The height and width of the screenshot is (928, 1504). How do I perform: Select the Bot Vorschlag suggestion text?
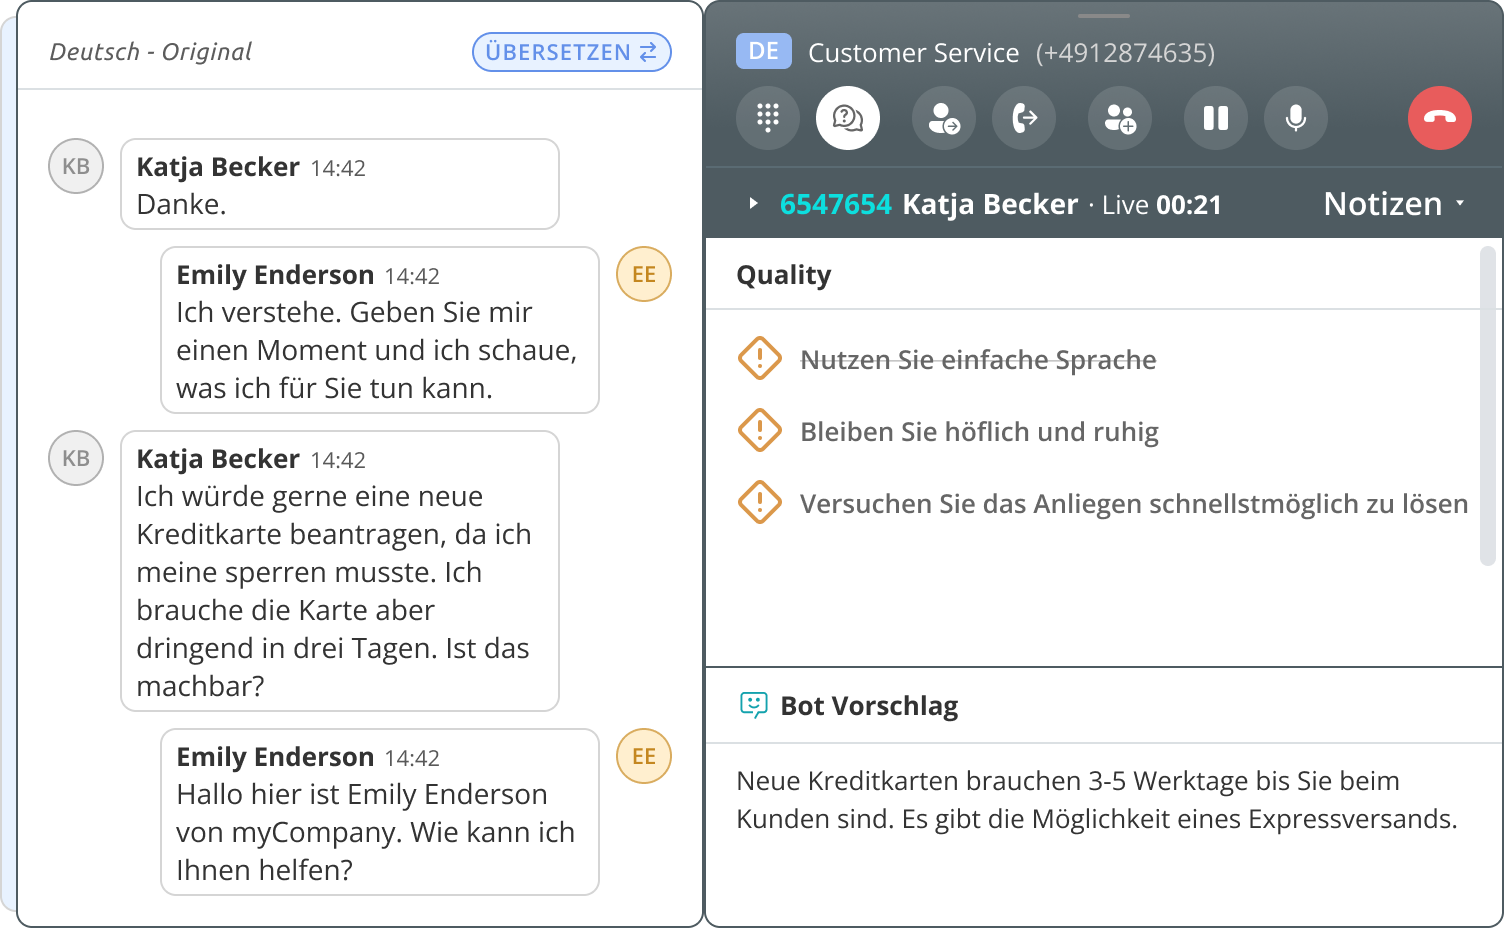(x=1096, y=800)
